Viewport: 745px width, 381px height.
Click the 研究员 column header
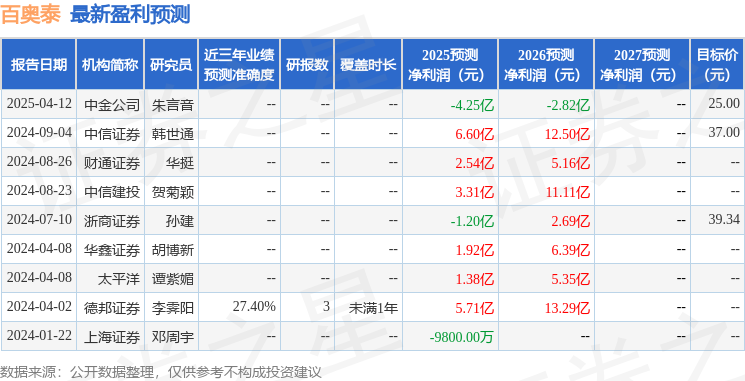[171, 65]
